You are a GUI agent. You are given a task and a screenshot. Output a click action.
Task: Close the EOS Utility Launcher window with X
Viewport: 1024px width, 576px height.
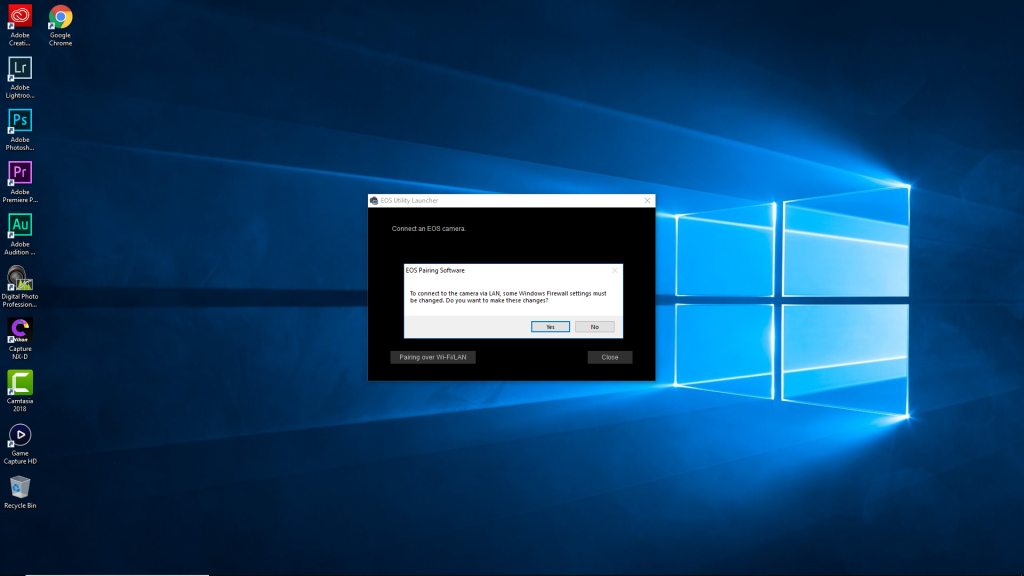646,201
